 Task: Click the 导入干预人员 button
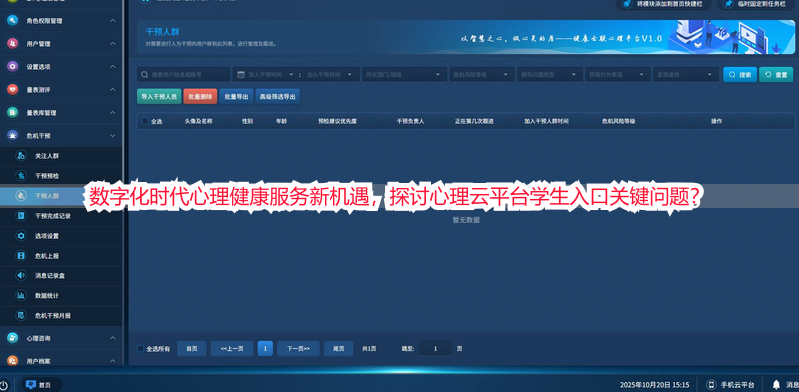tap(159, 96)
